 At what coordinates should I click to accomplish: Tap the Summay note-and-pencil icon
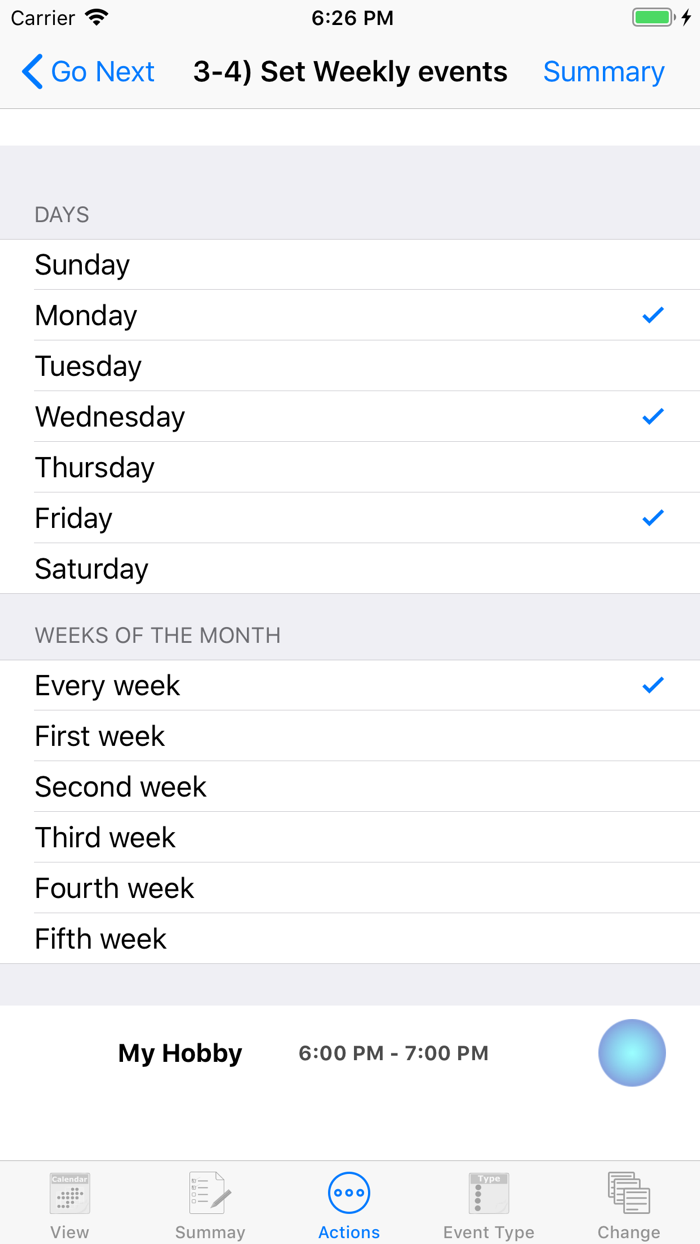209,1192
